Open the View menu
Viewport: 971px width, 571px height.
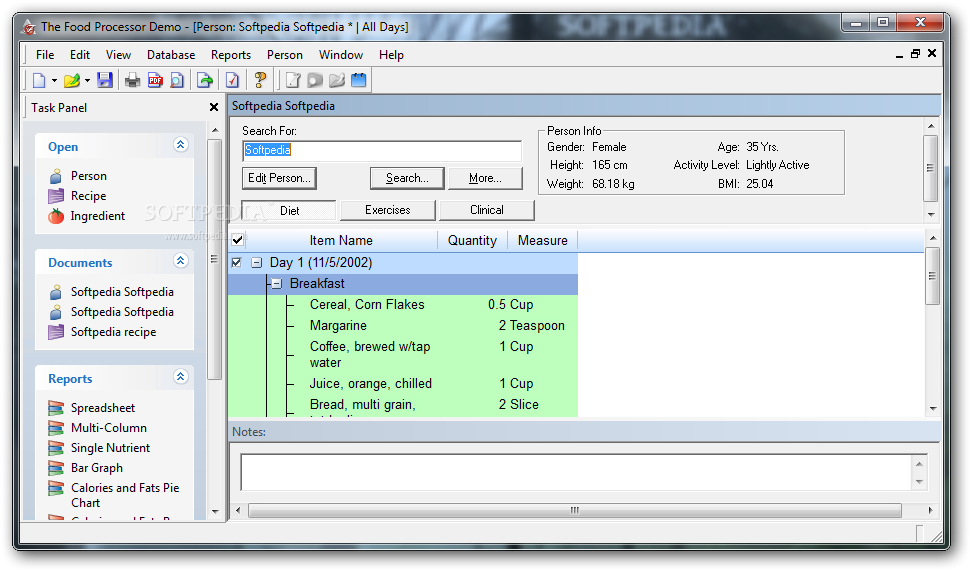point(118,55)
